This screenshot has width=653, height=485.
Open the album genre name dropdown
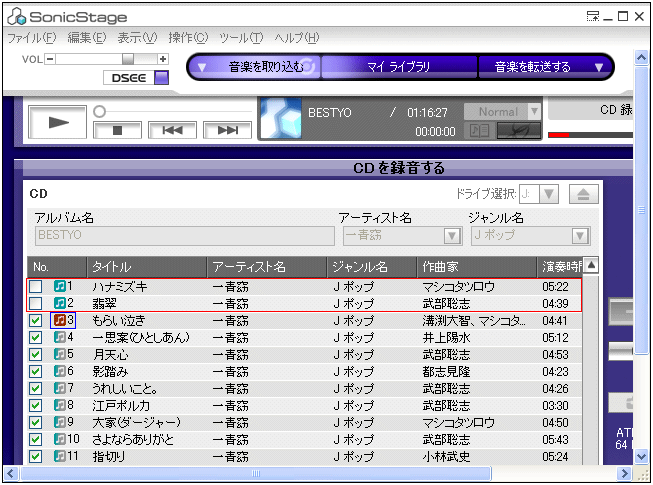(x=580, y=236)
